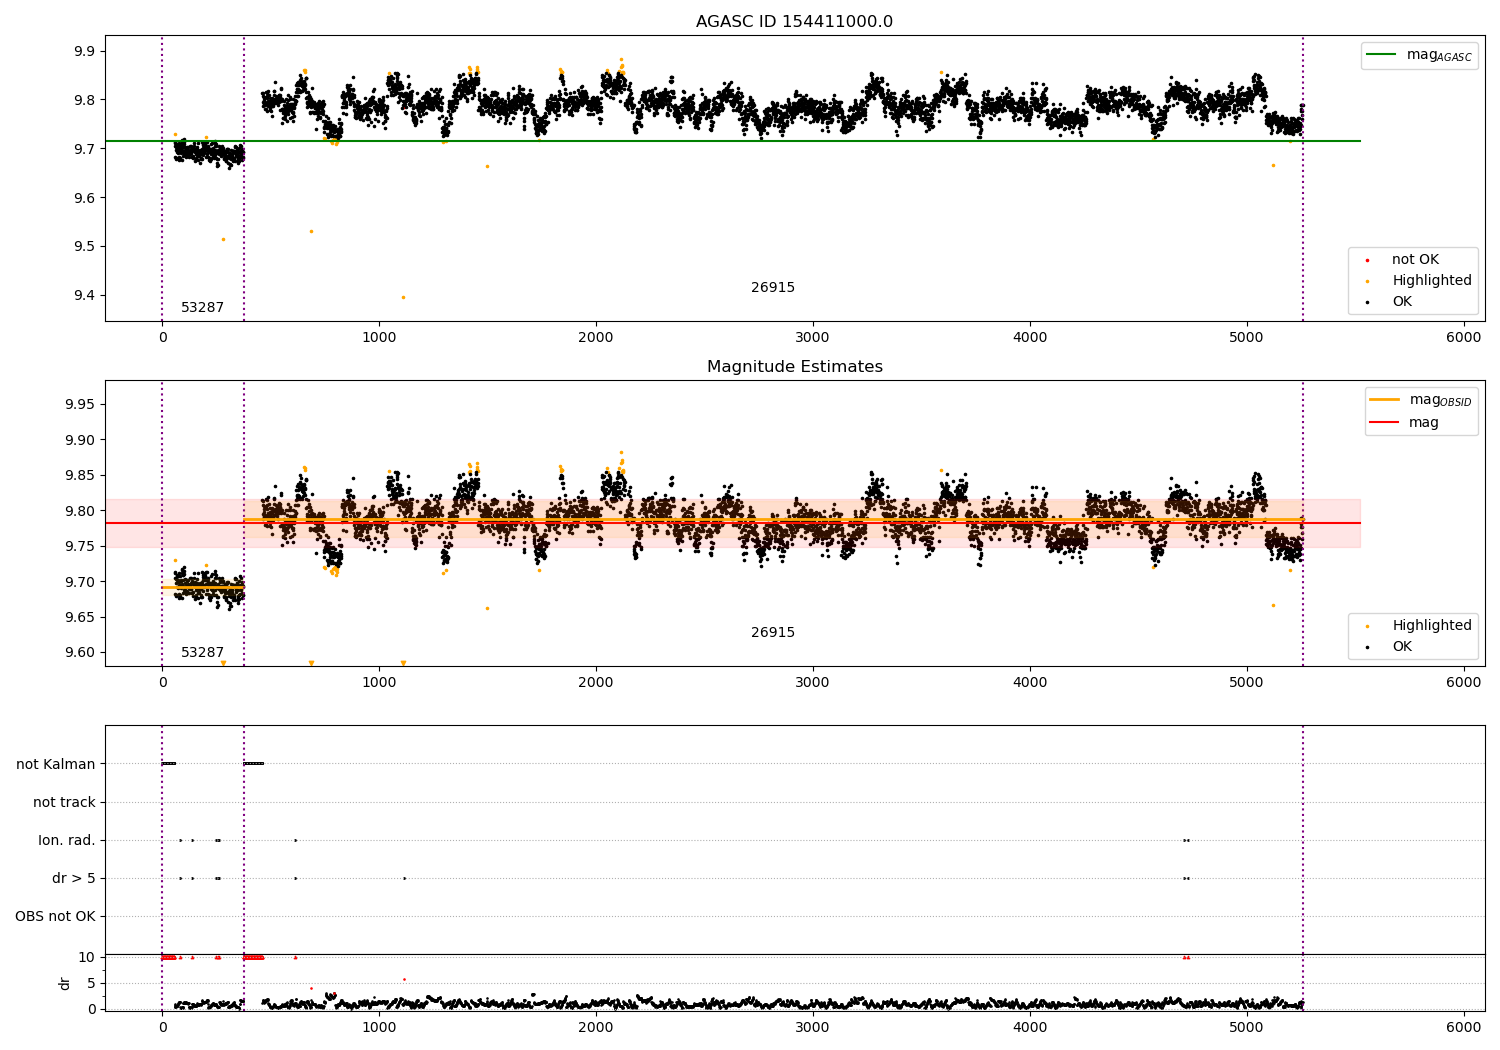Image resolution: width=1500 pixels, height=1050 pixels.
Task: Click the '26915' label in middle plot
Action: click(773, 633)
